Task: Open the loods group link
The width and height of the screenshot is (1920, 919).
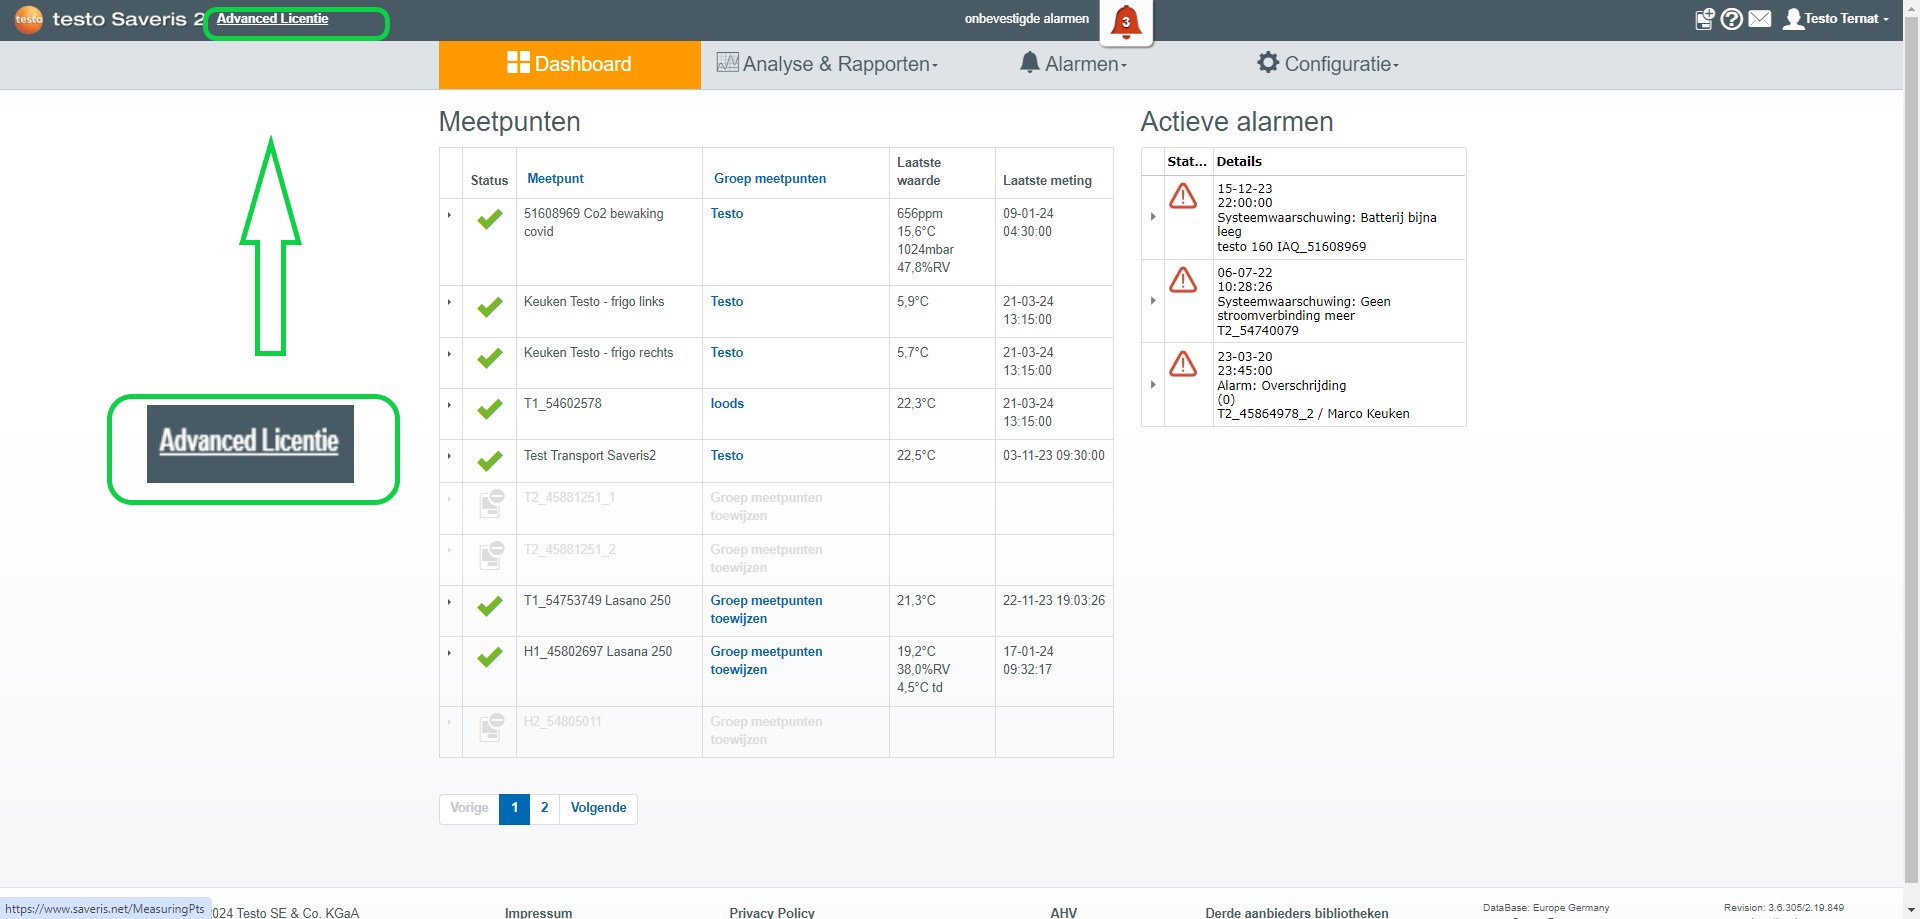Action: click(x=727, y=404)
